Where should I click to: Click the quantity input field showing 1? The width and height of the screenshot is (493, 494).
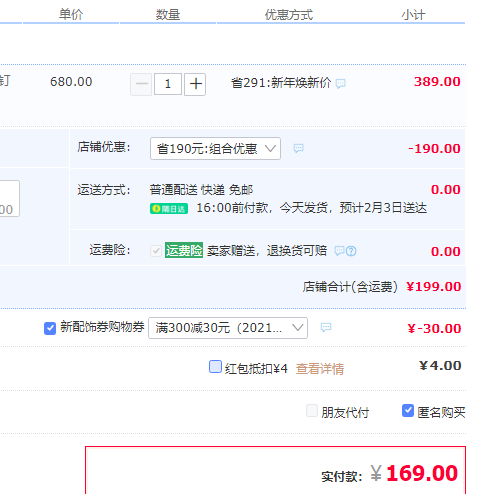pos(168,84)
